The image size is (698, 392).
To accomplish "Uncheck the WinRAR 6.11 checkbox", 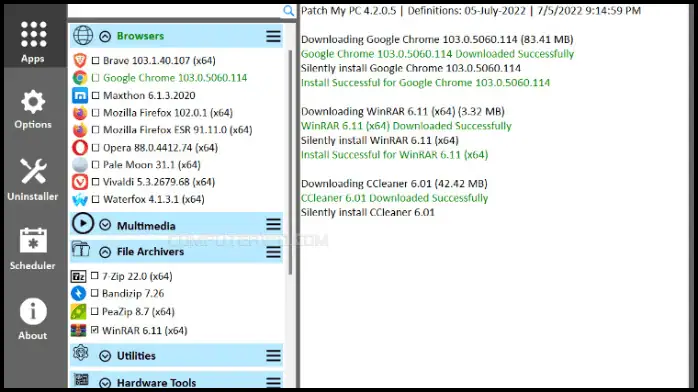I will pos(94,330).
